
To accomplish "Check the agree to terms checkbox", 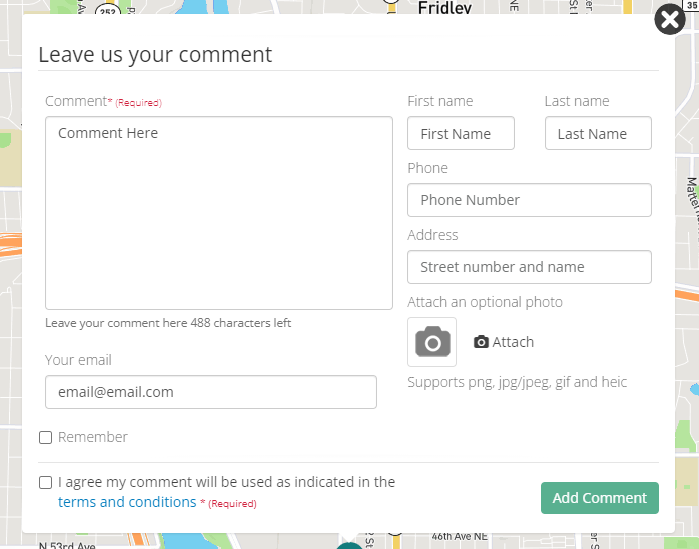I will 46,482.
